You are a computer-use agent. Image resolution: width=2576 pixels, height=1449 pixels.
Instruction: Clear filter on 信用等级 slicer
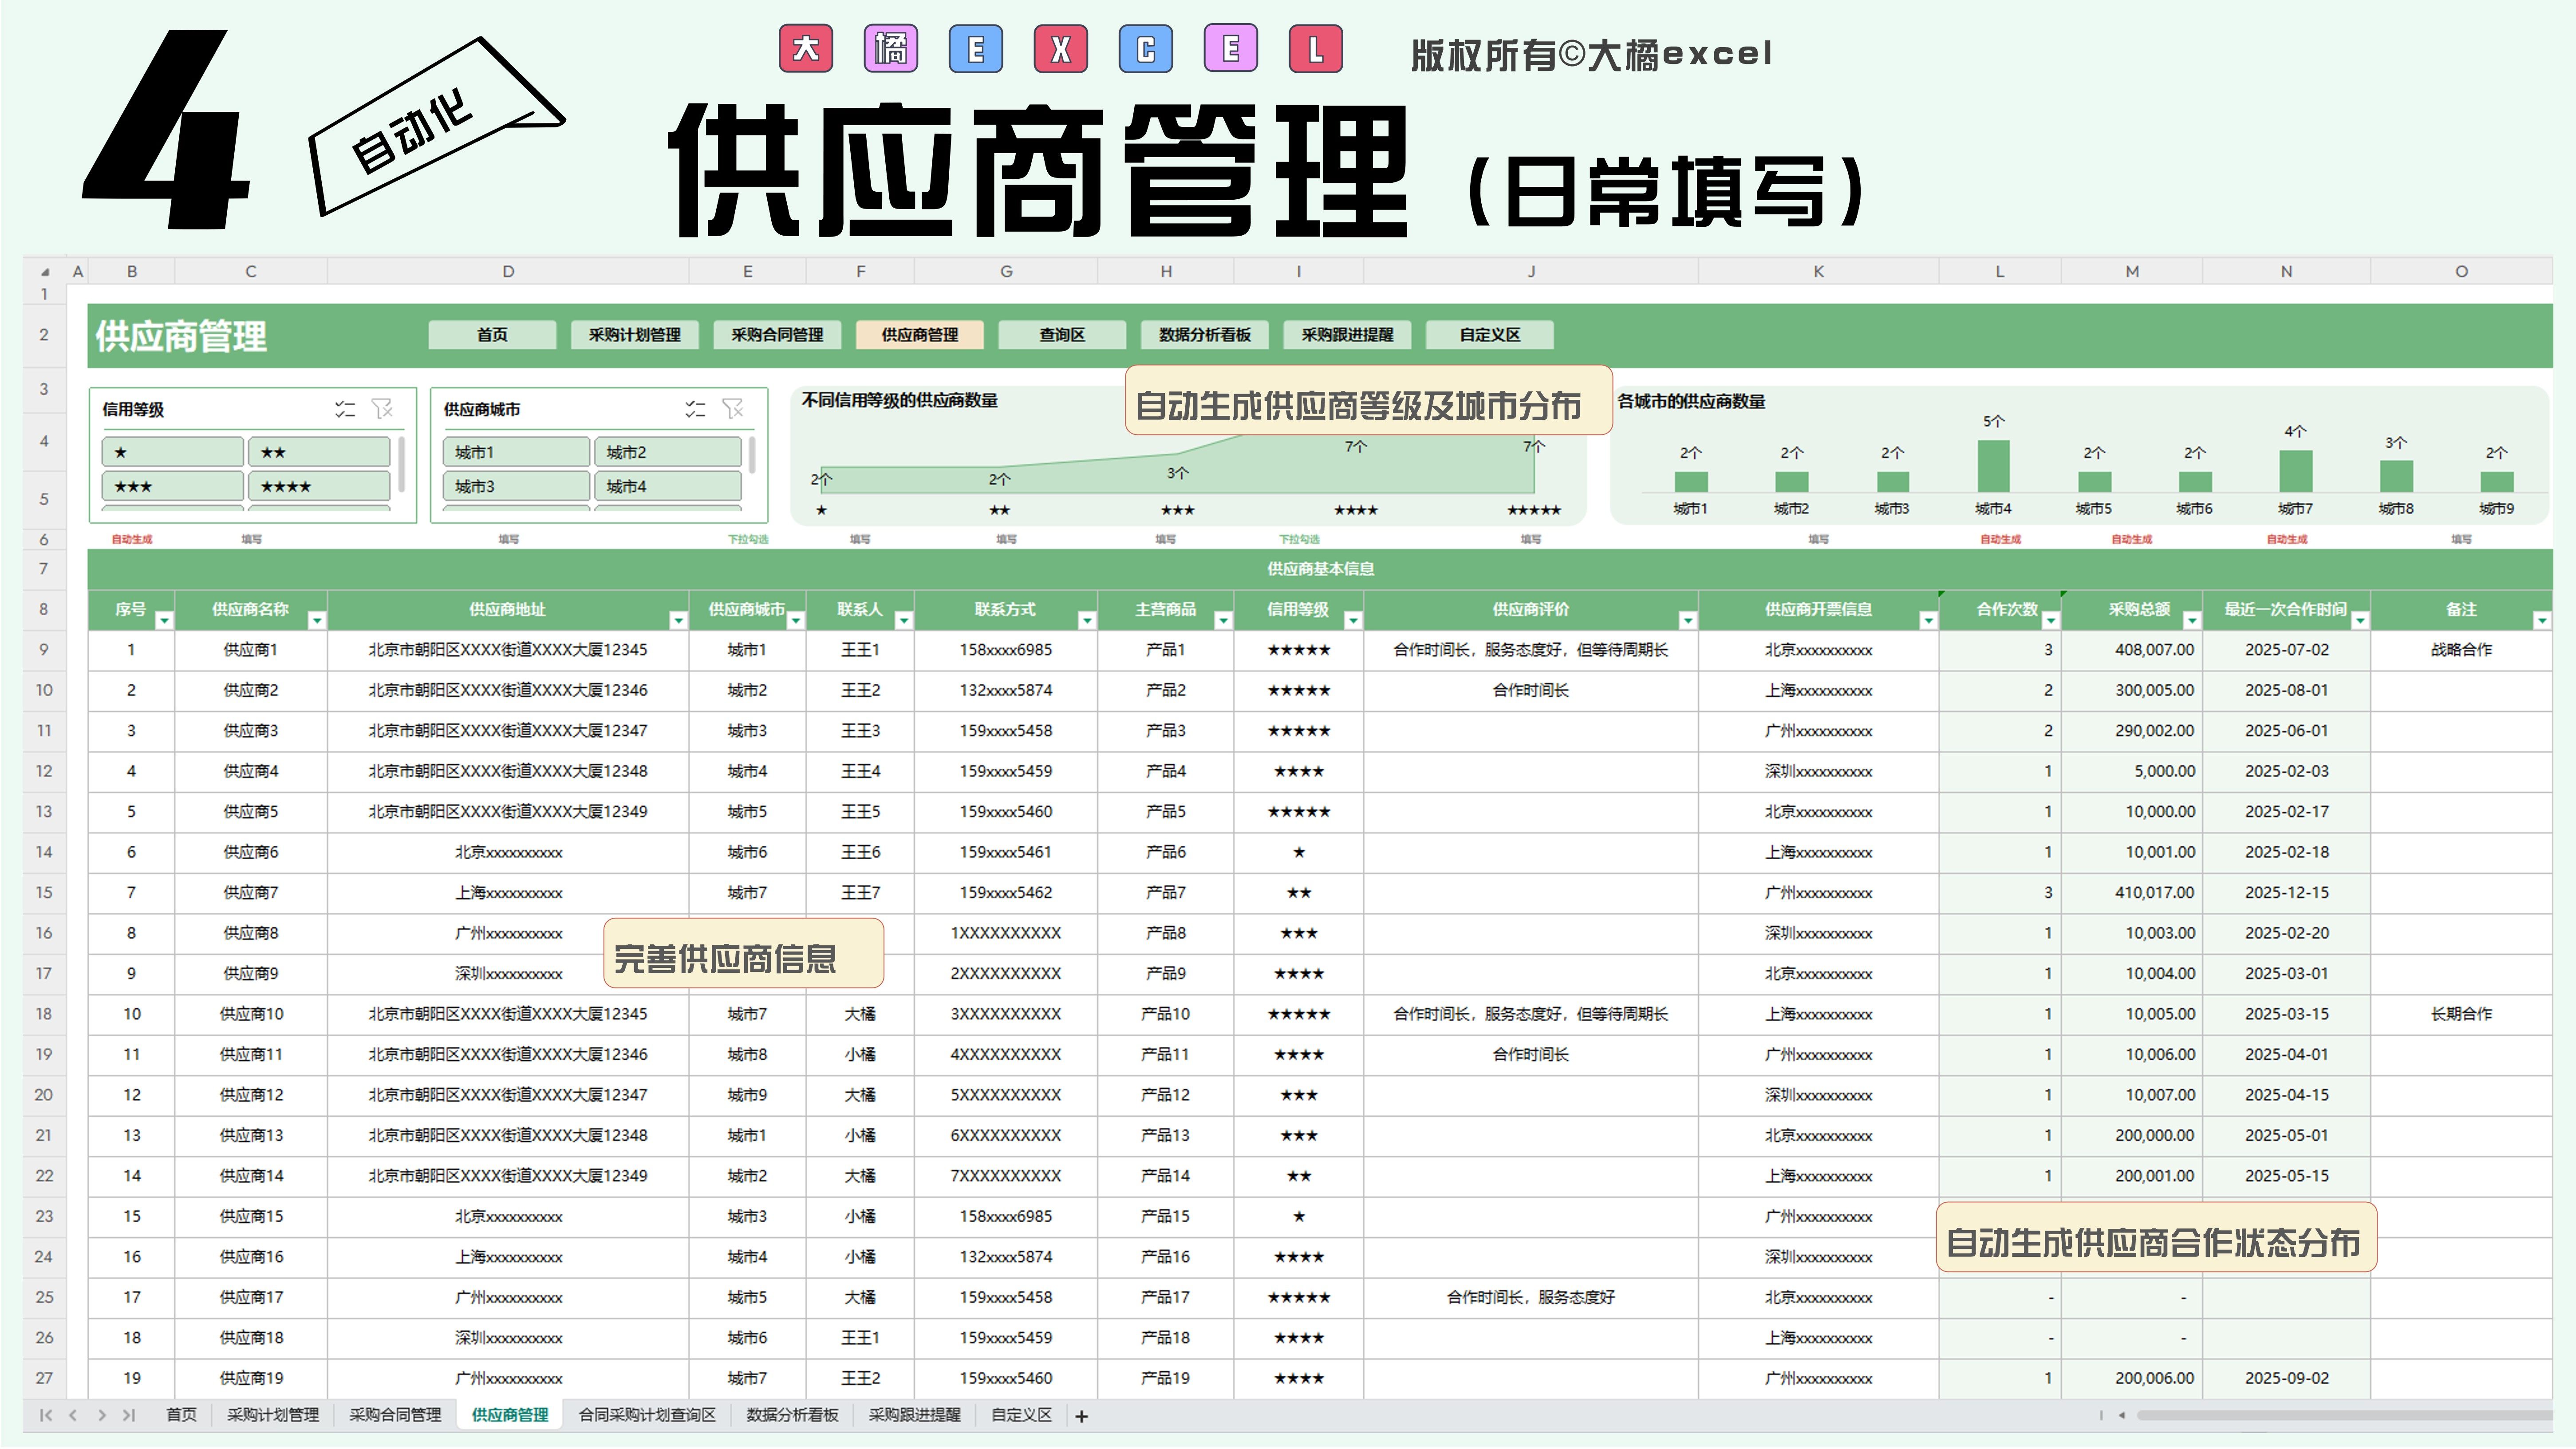point(382,409)
